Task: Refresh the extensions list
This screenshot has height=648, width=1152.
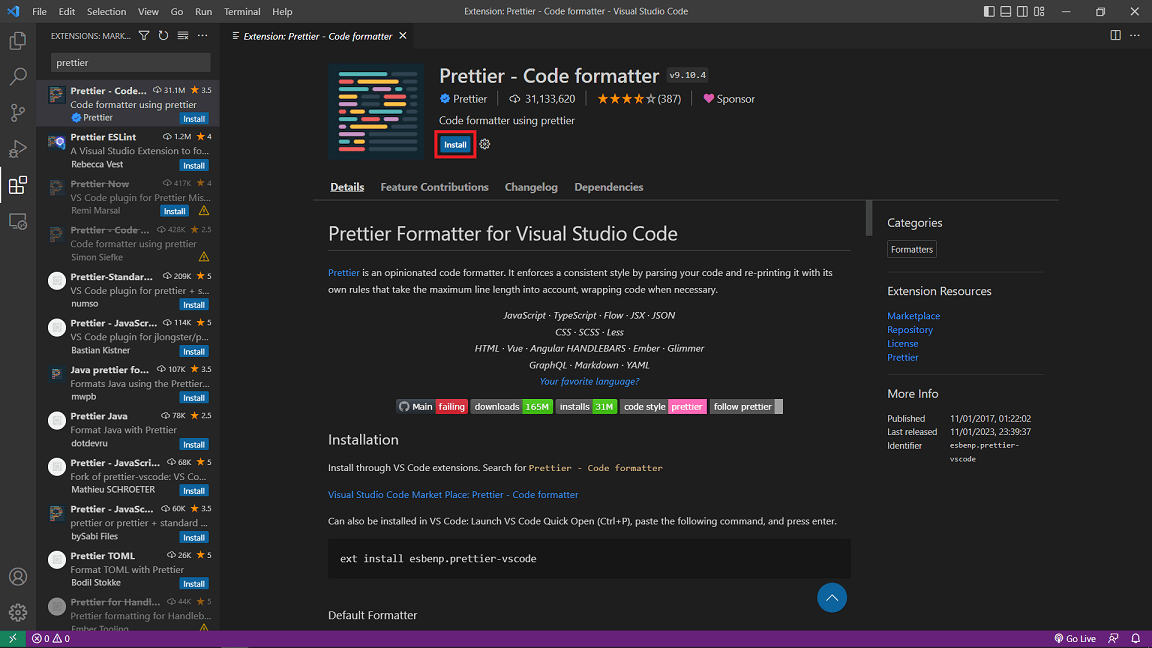Action: [x=163, y=35]
